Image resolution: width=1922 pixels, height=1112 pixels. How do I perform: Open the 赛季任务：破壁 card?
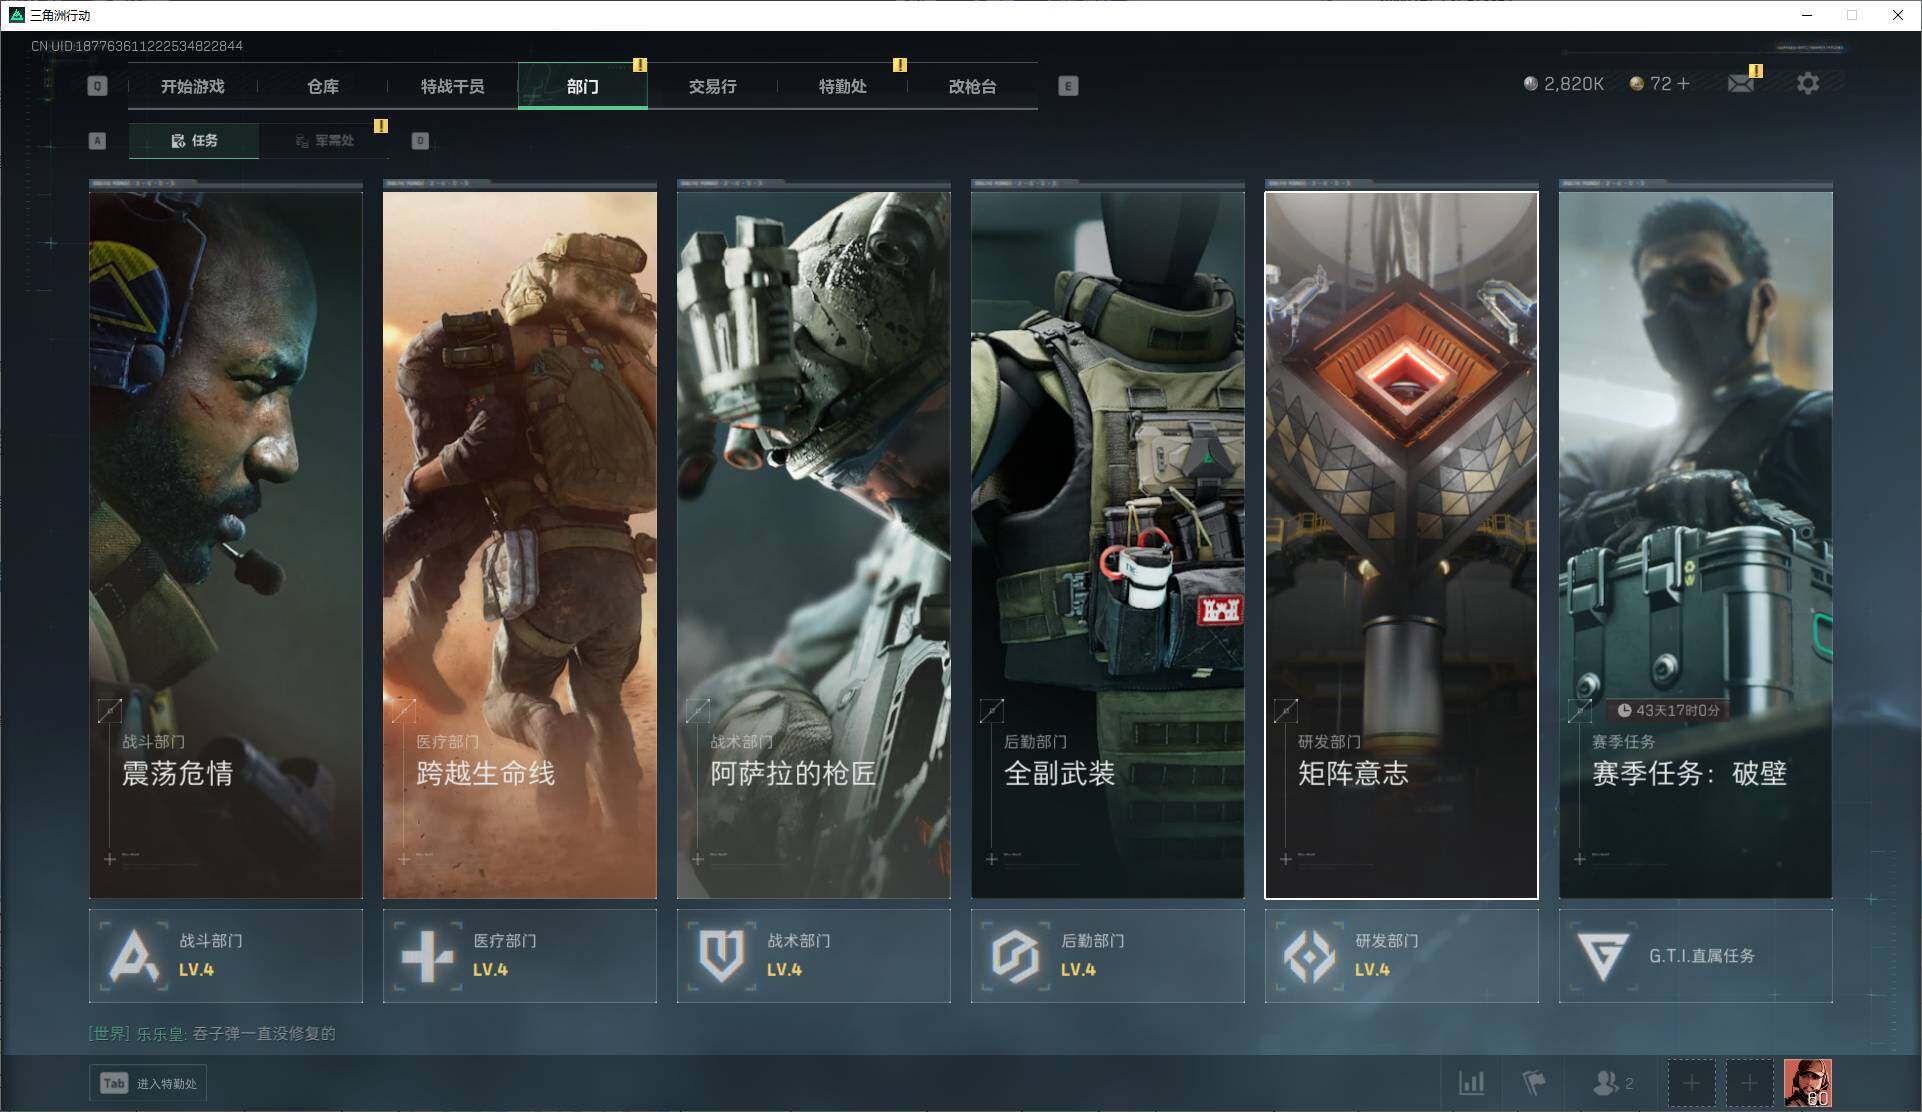pyautogui.click(x=1696, y=545)
